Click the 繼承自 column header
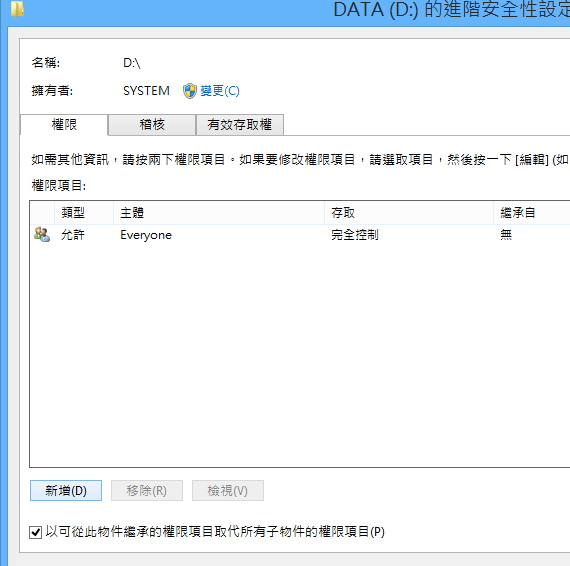 coord(532,213)
